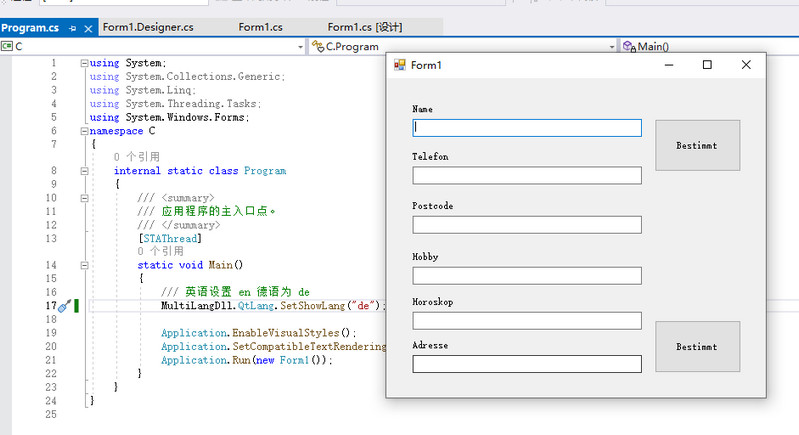Click 'System.Collections.Generic' on line 2
The height and width of the screenshot is (435, 799).
click(x=203, y=77)
